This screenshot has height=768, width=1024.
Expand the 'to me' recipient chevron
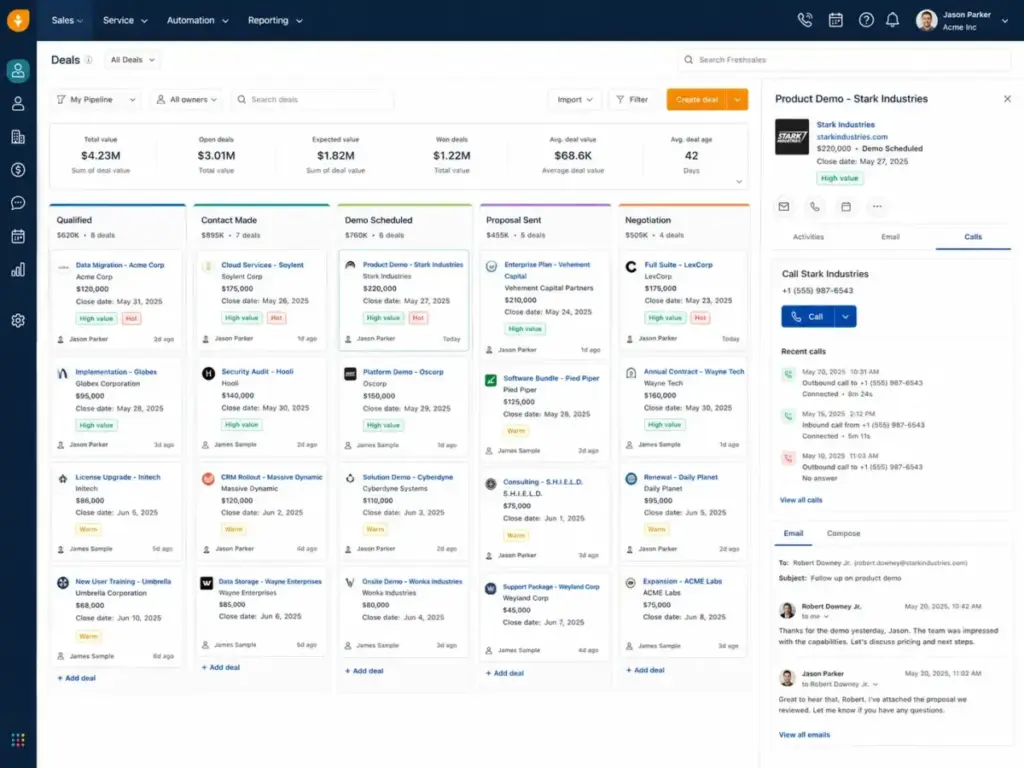tap(826, 616)
